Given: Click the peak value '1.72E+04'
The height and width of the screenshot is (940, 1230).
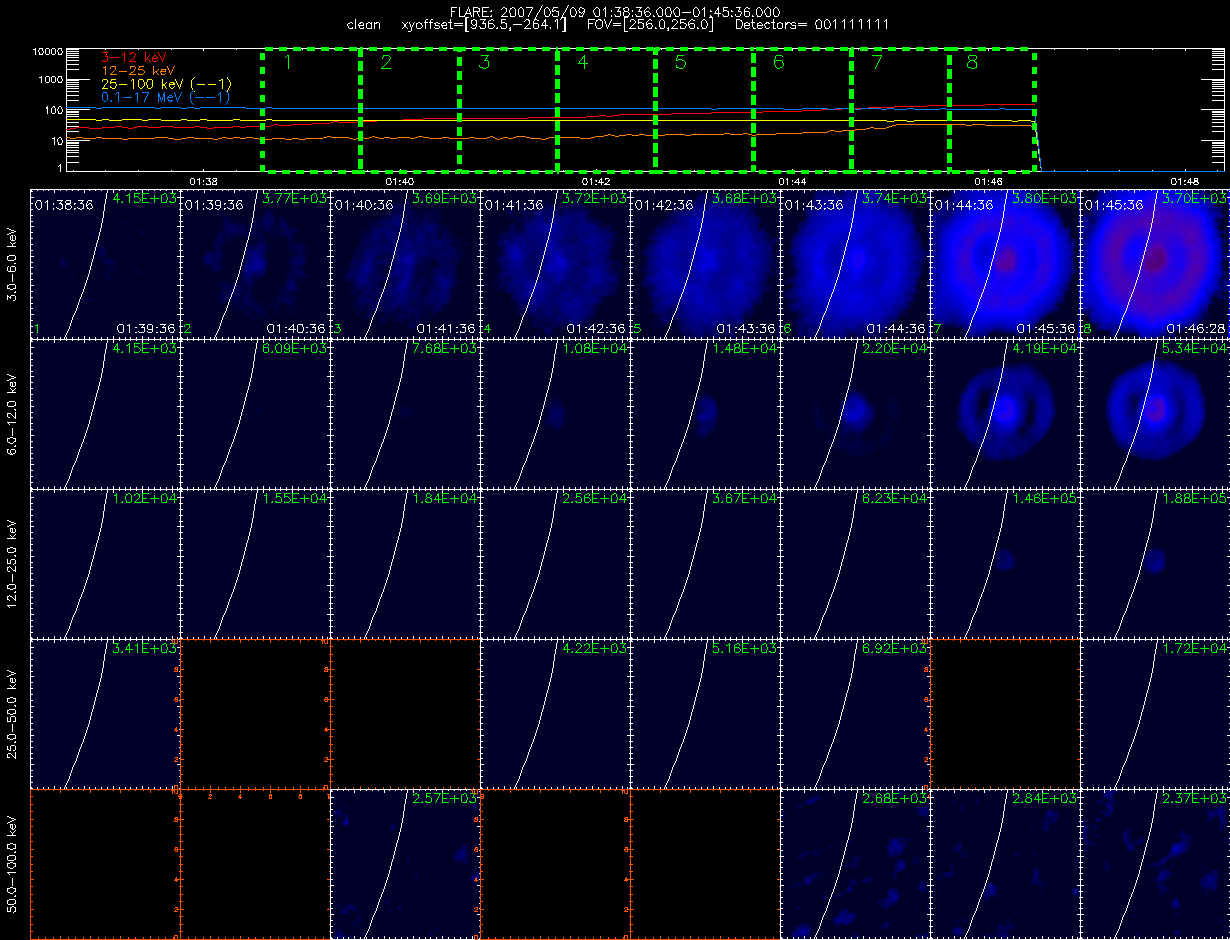Looking at the screenshot, I should [1197, 649].
